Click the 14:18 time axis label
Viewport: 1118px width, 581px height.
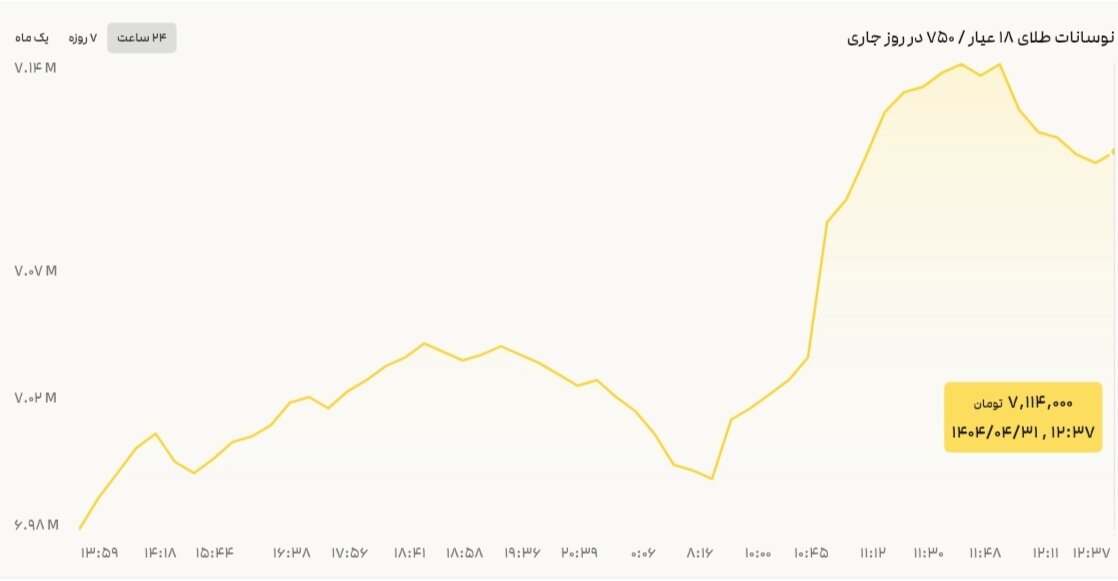tap(160, 552)
